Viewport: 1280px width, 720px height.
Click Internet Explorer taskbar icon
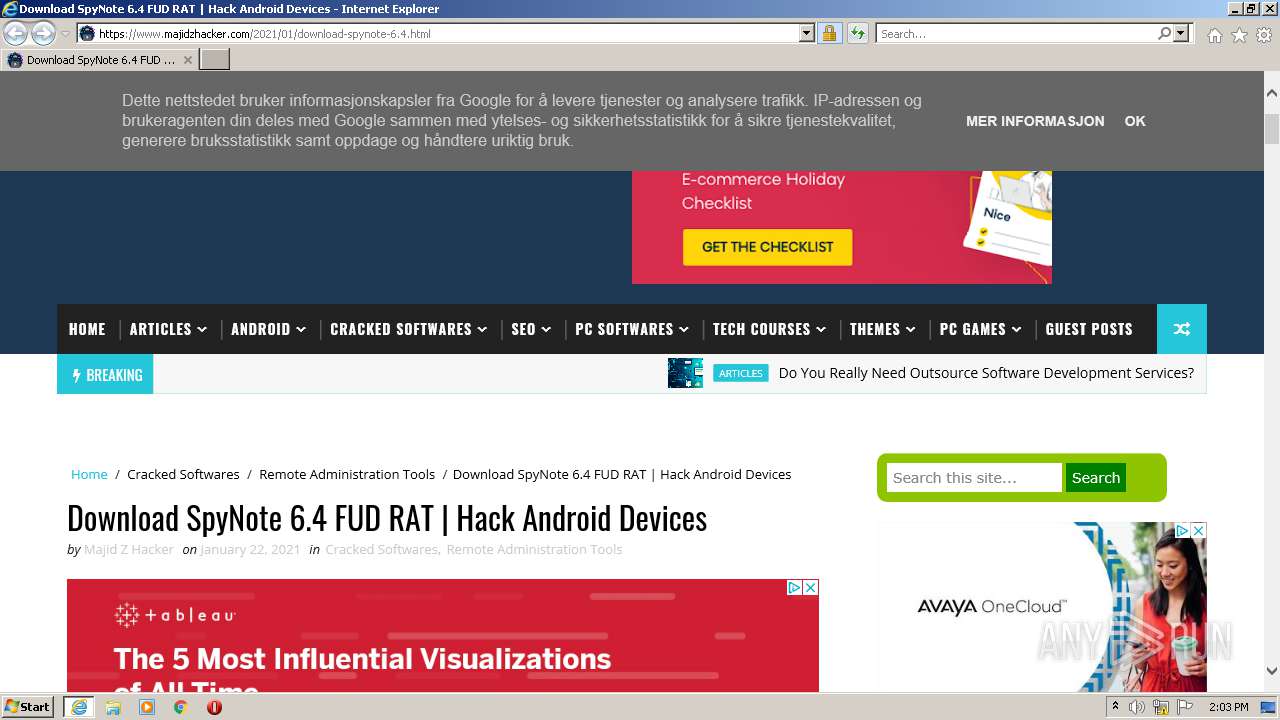tap(79, 707)
